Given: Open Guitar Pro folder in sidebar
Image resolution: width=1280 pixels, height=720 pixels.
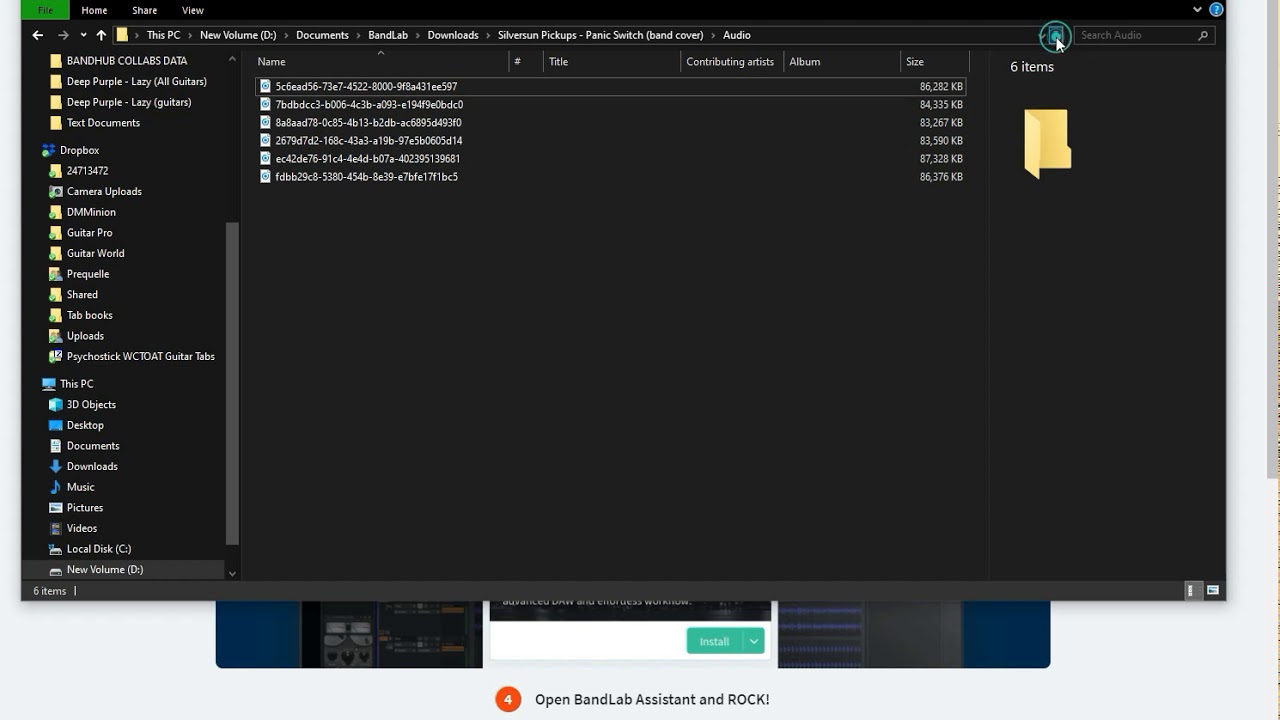Looking at the screenshot, I should [x=89, y=233].
